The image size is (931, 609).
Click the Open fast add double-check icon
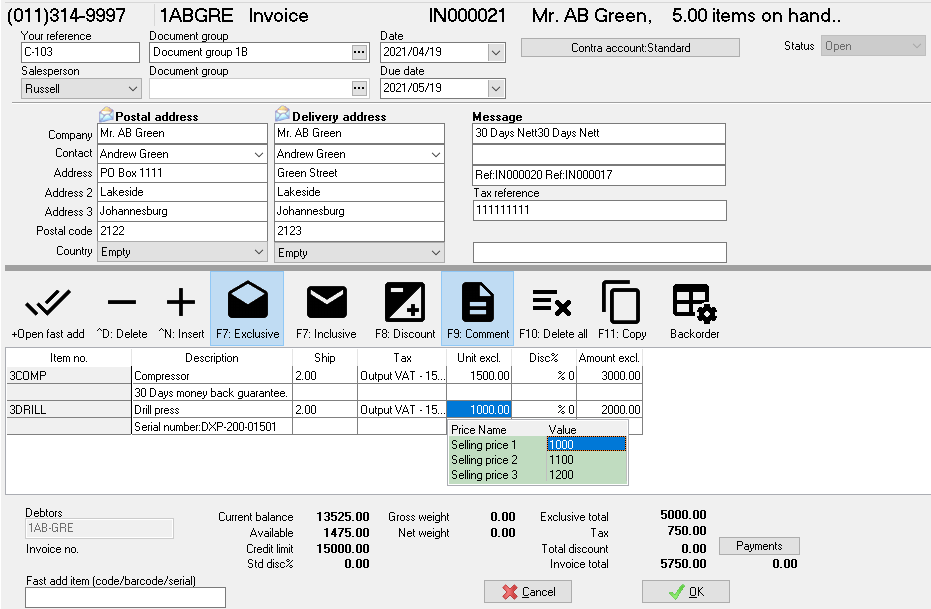tap(47, 303)
